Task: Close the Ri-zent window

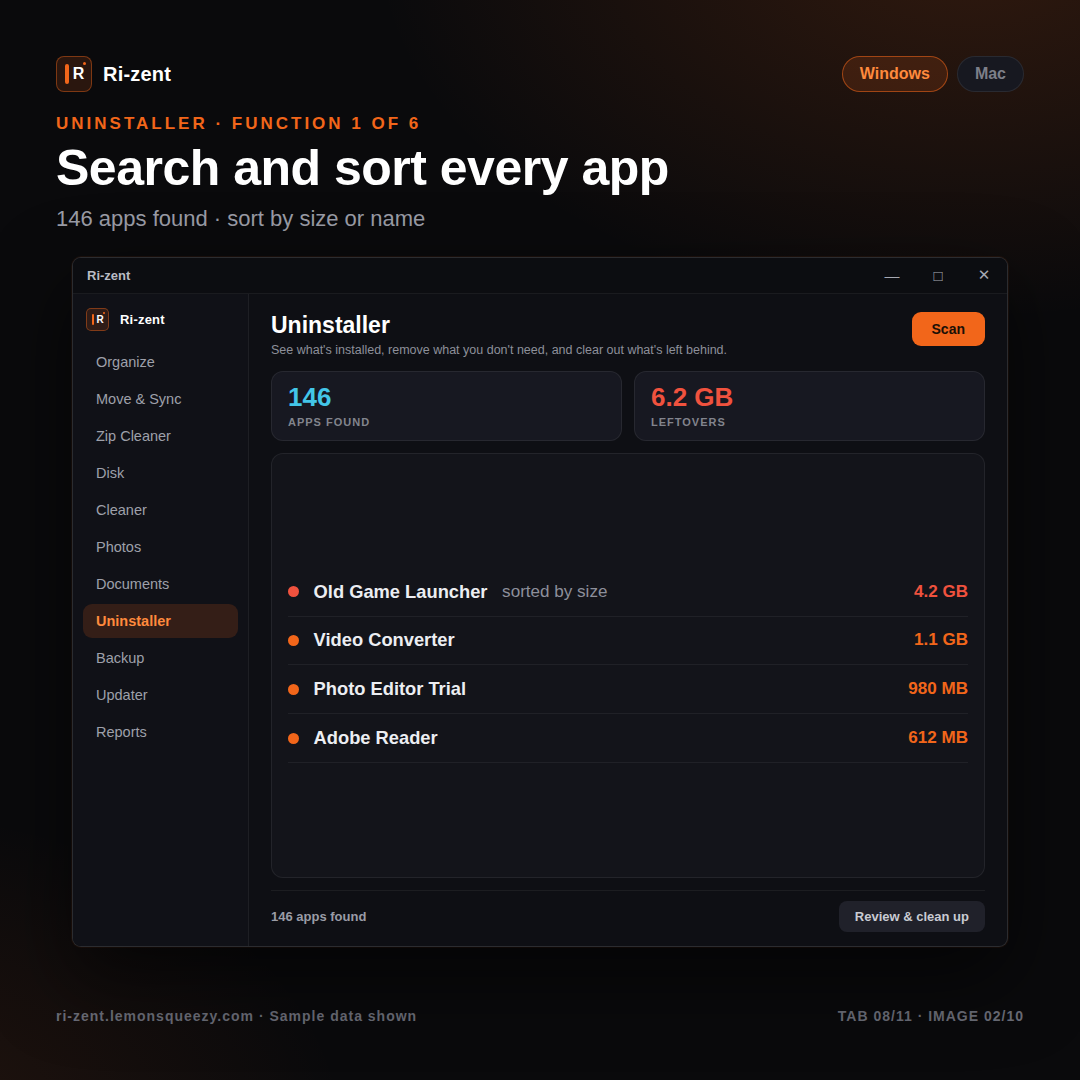Action: click(x=984, y=276)
